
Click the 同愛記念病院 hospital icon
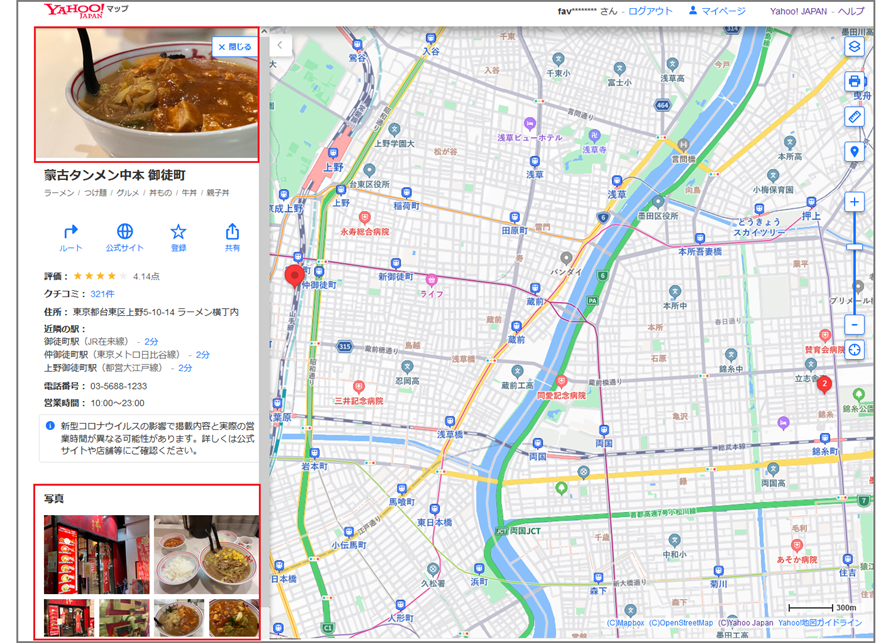(561, 381)
